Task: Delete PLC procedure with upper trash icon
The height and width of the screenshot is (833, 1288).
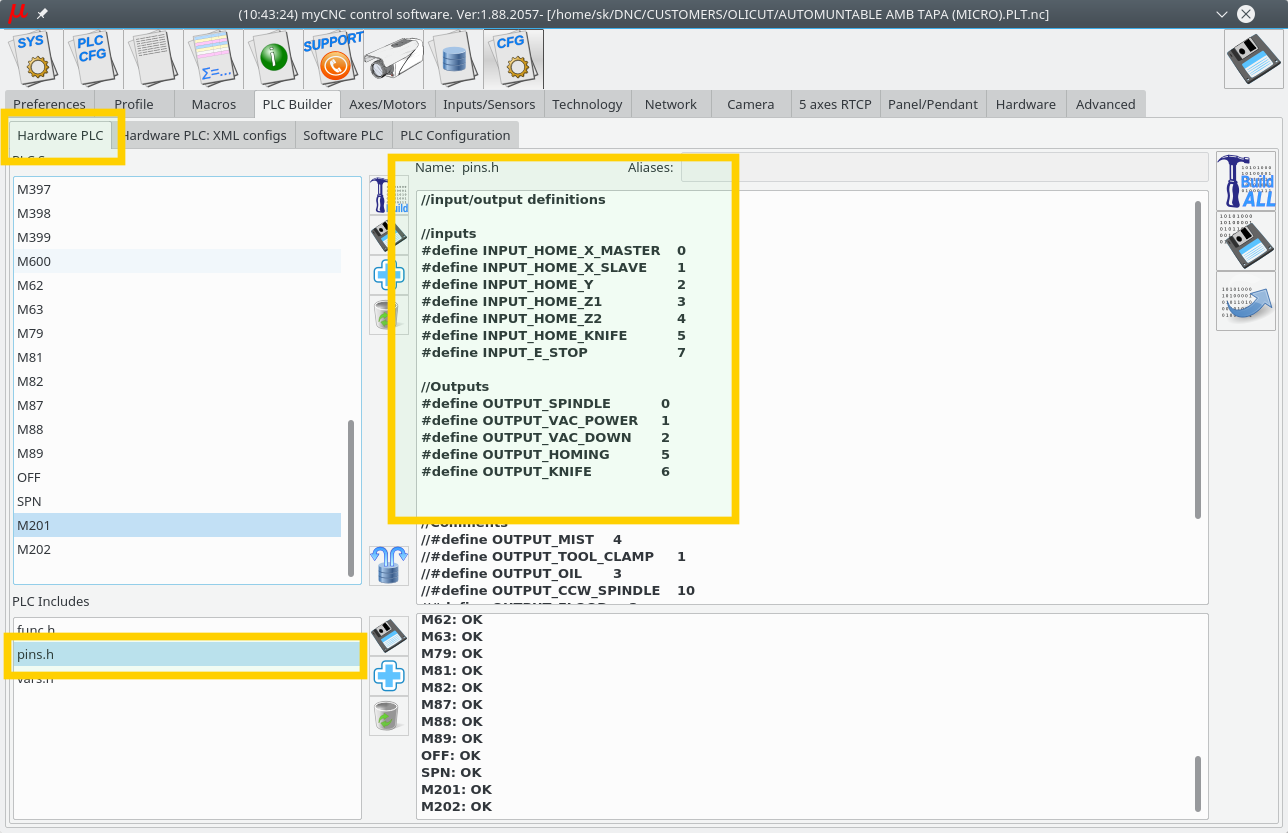Action: [389, 315]
